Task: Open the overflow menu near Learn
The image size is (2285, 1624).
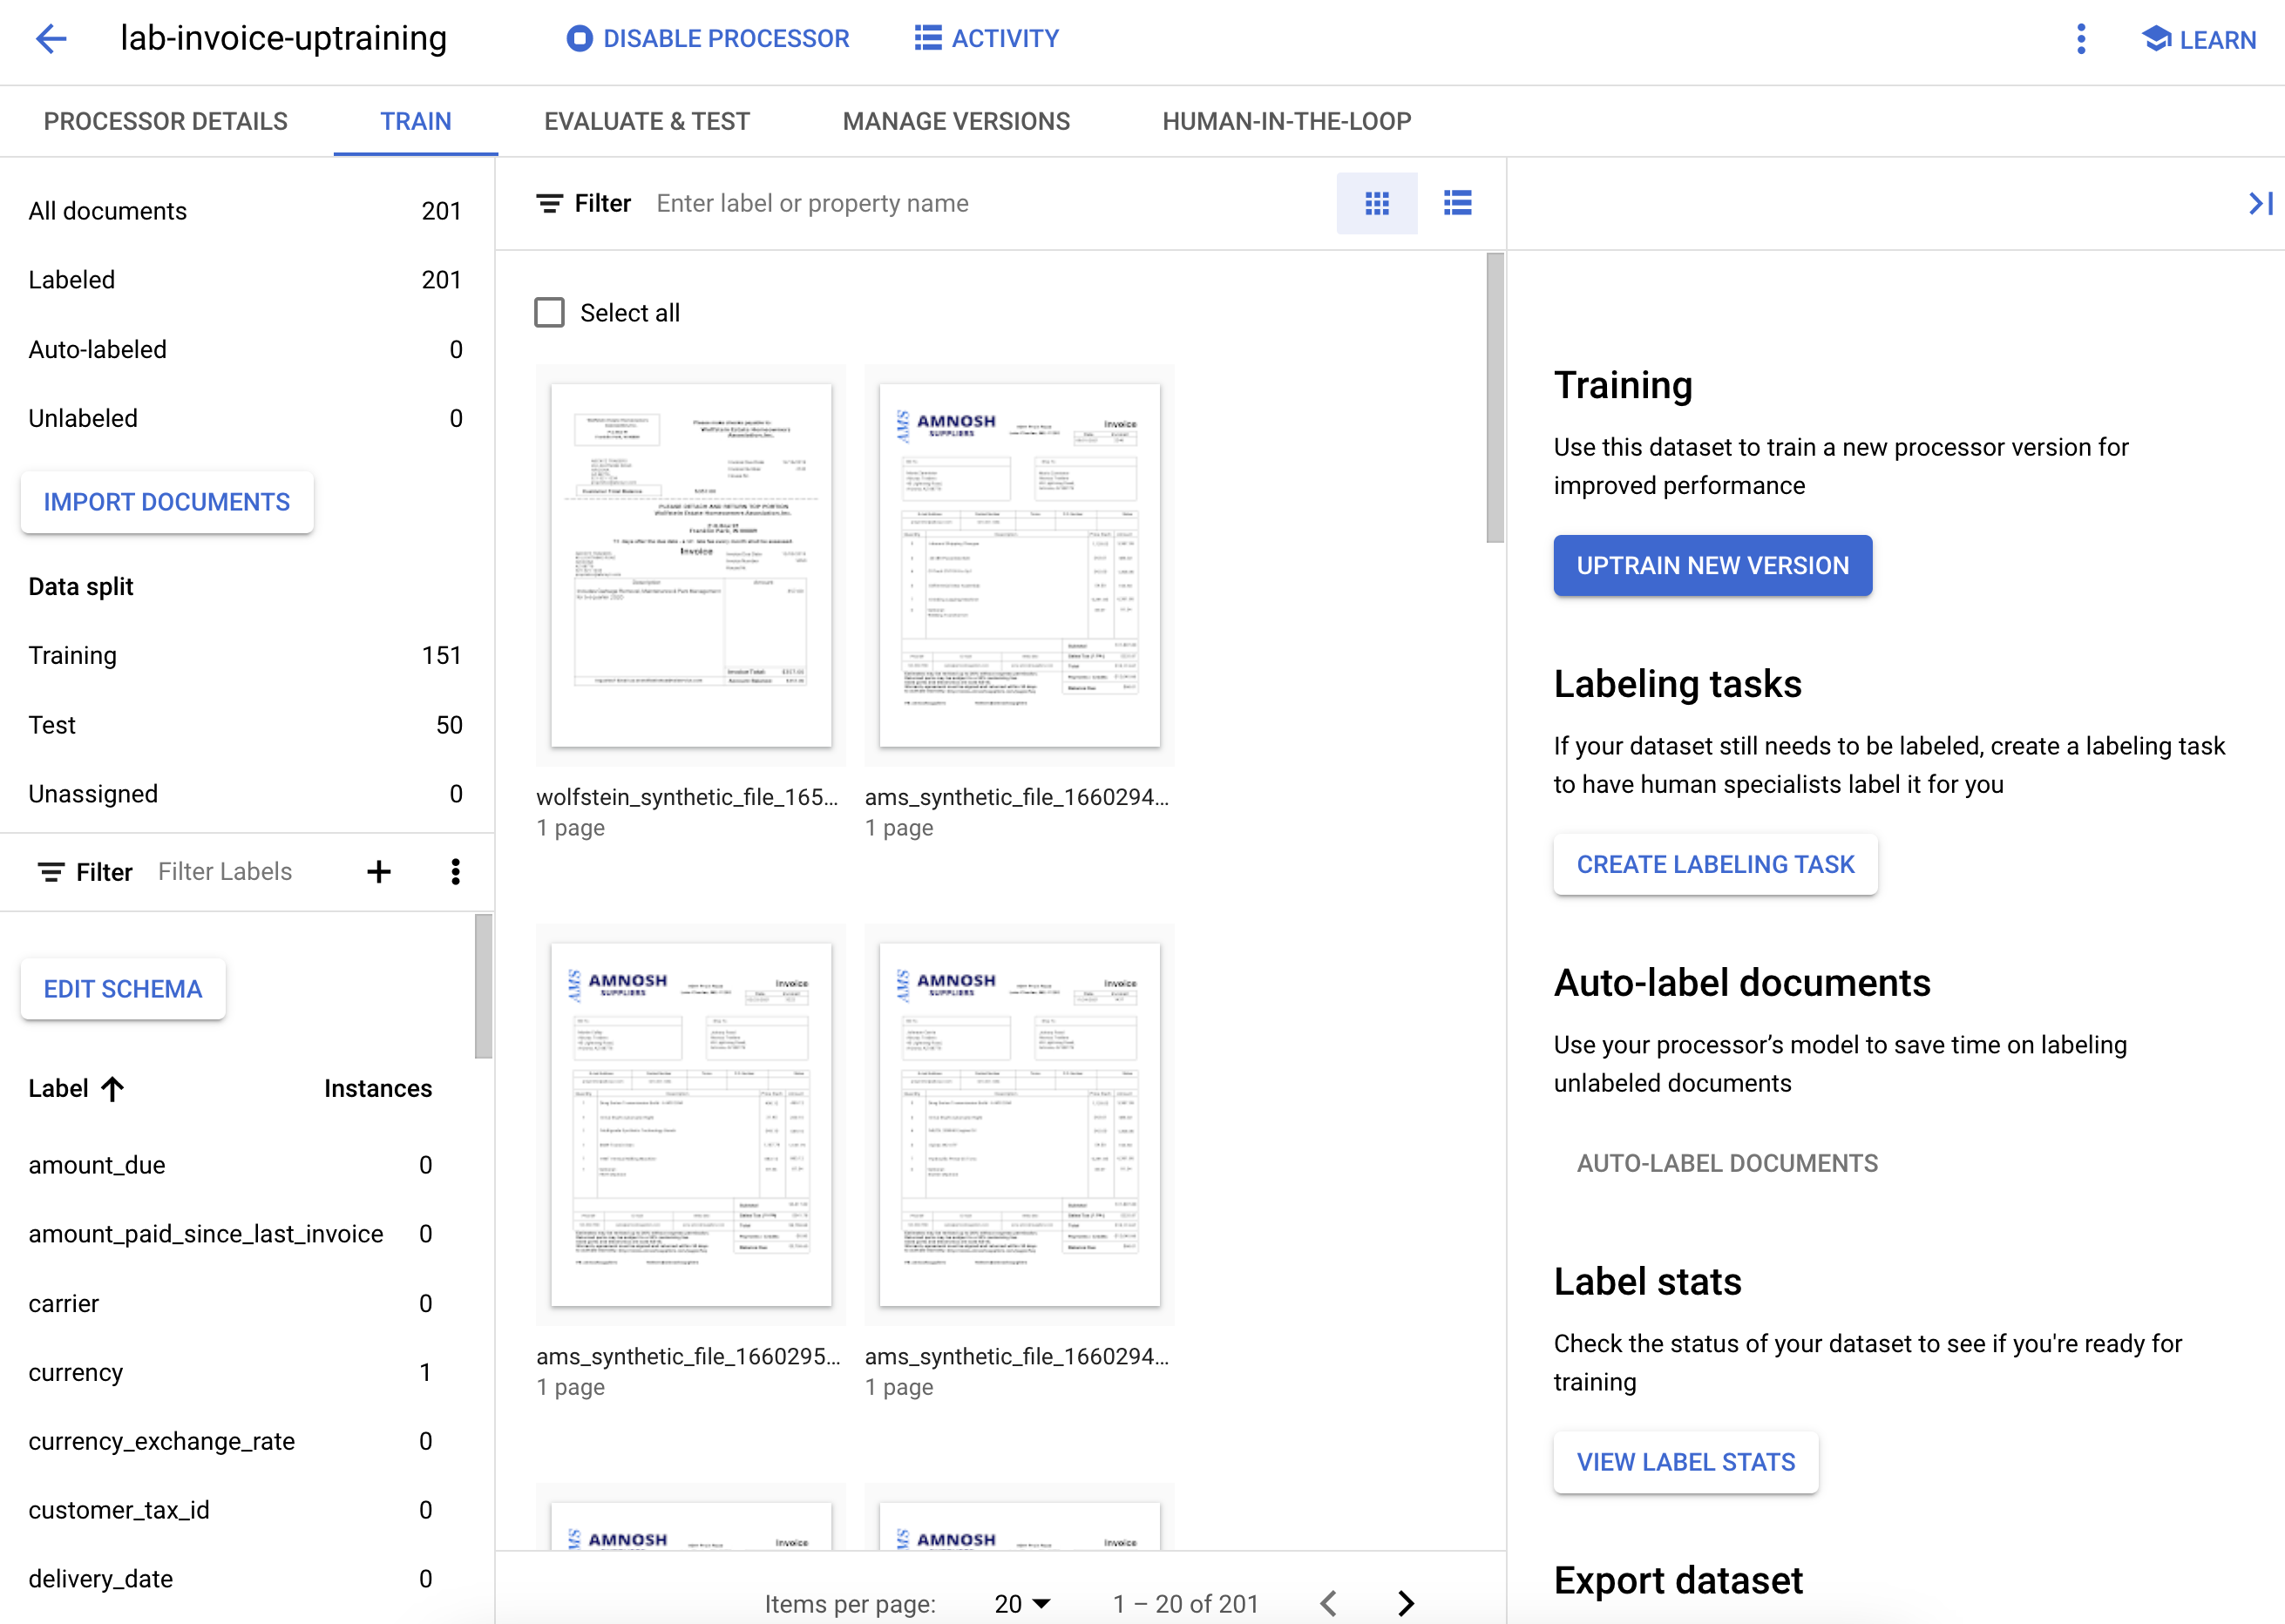Action: (2081, 40)
